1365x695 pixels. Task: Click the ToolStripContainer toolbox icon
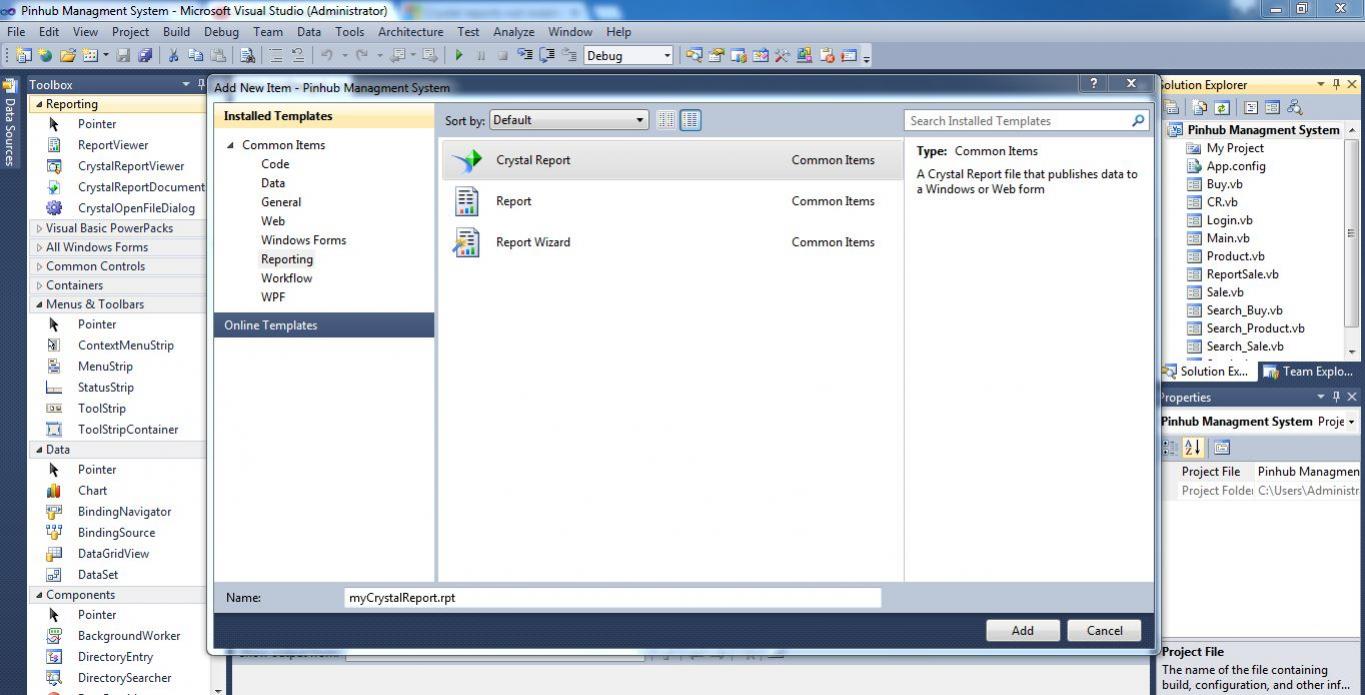pos(55,429)
